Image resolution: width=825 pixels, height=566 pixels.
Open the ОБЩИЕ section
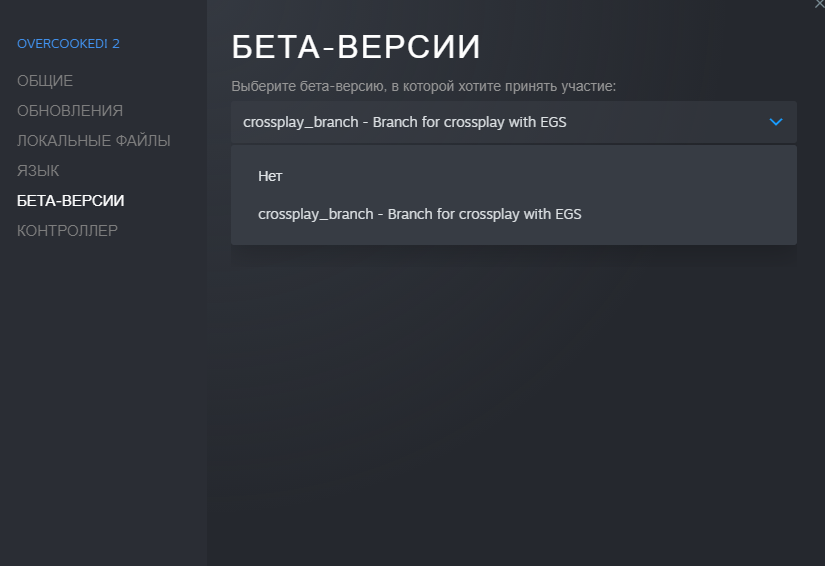[45, 81]
